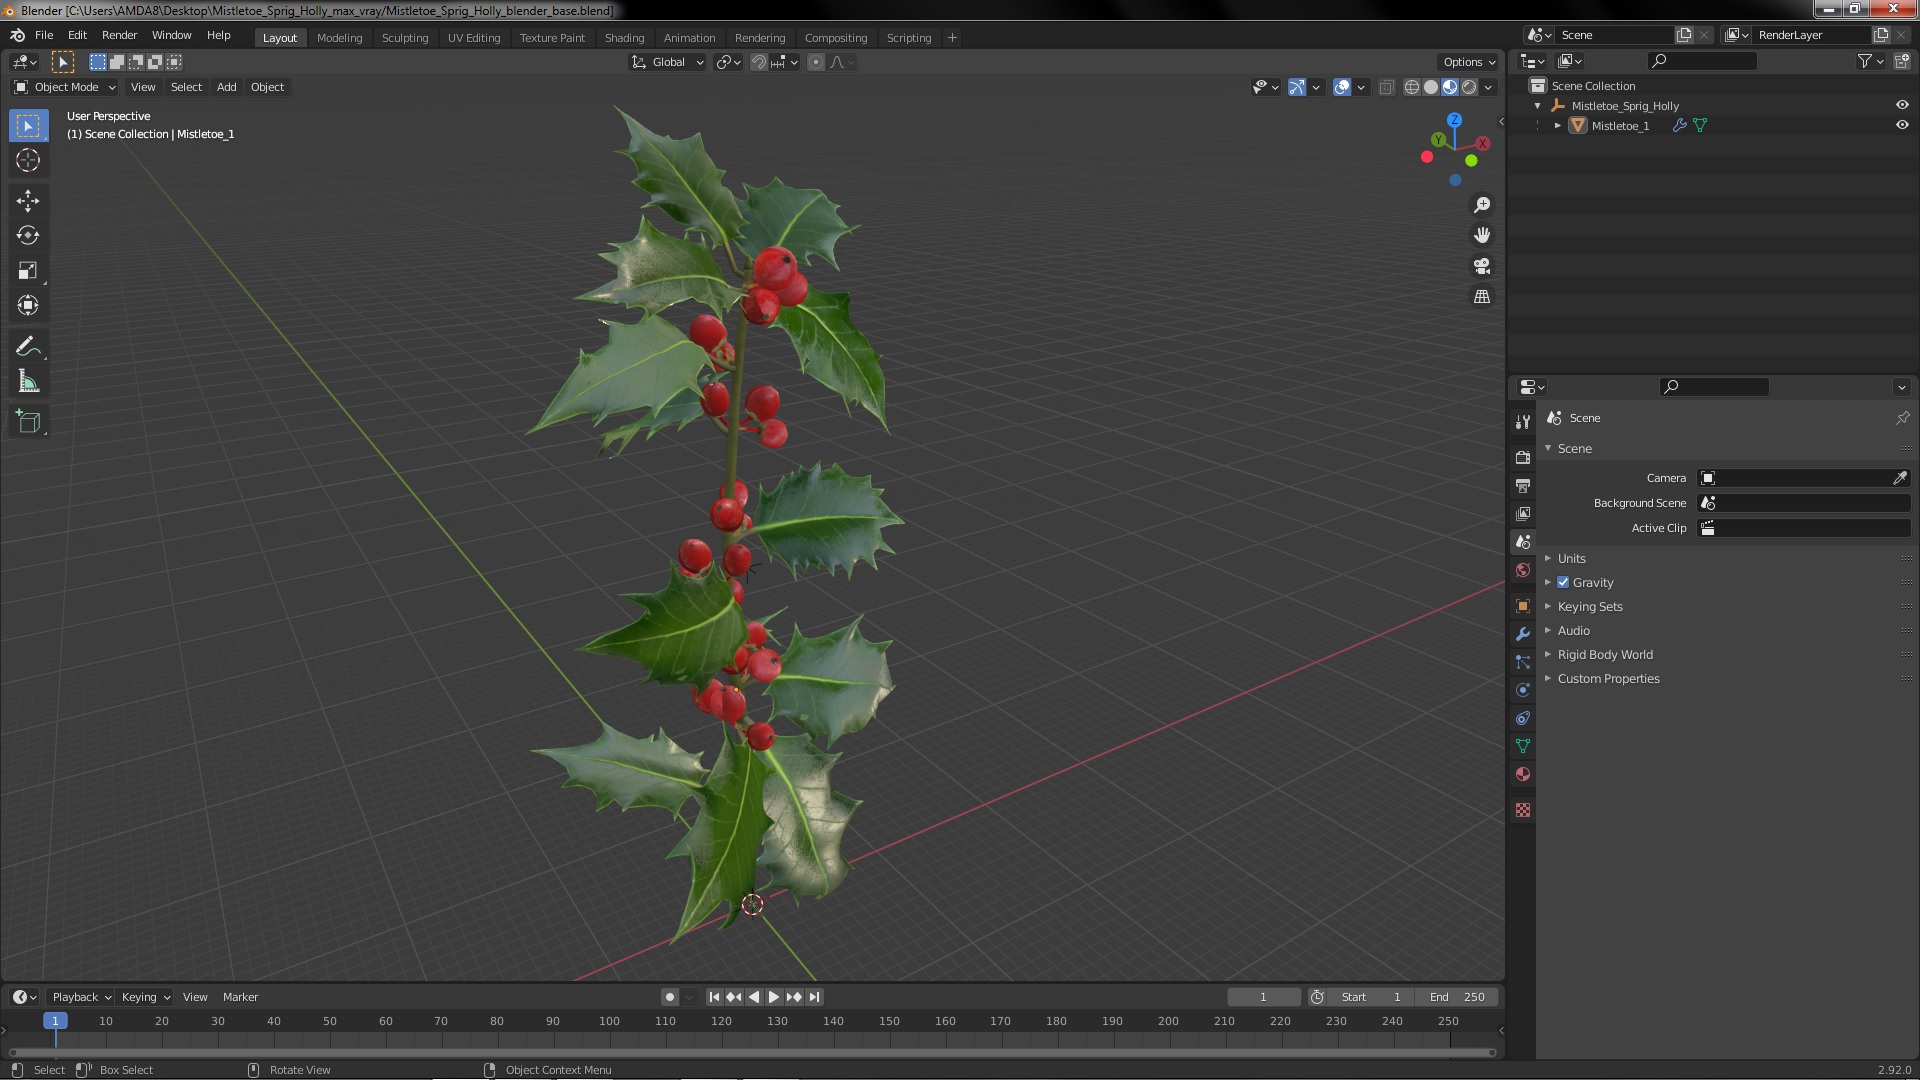Pin the Scene properties panel
Screen dimensions: 1920x1080
pyautogui.click(x=1902, y=418)
